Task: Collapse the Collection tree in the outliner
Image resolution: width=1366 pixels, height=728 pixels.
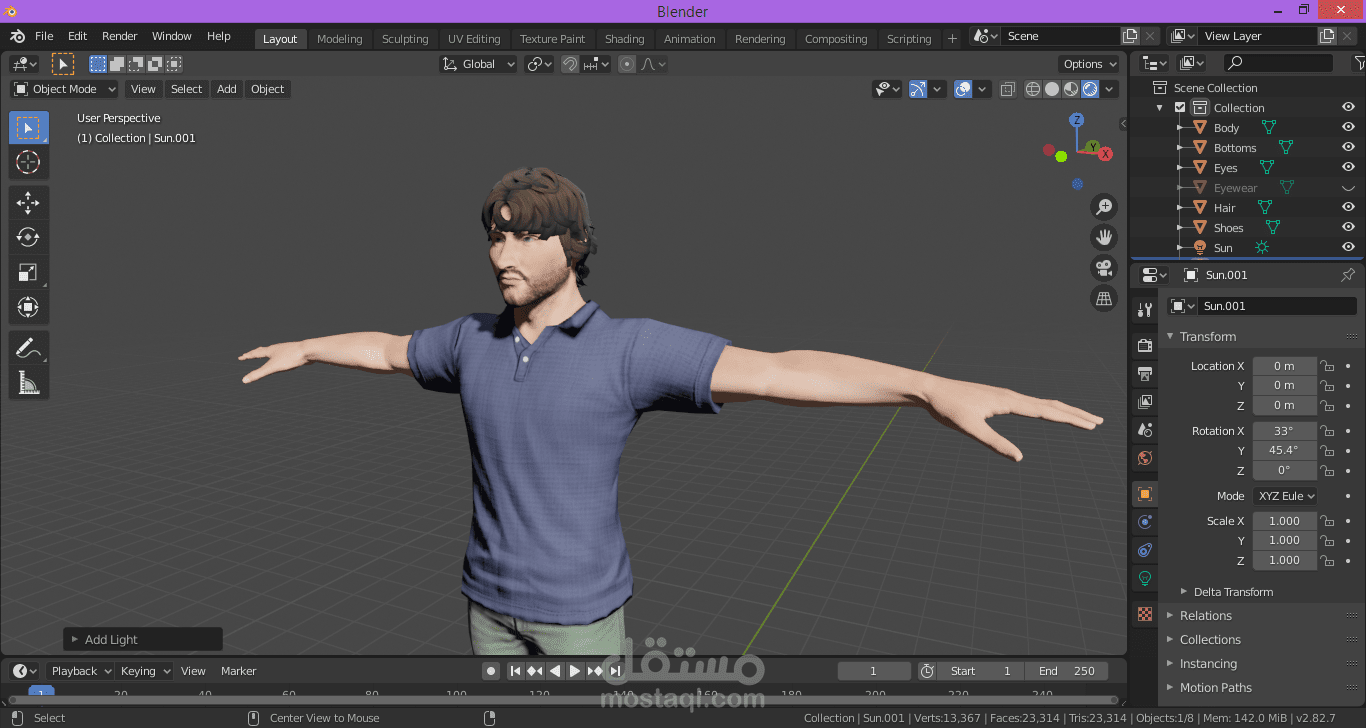Action: point(1159,107)
